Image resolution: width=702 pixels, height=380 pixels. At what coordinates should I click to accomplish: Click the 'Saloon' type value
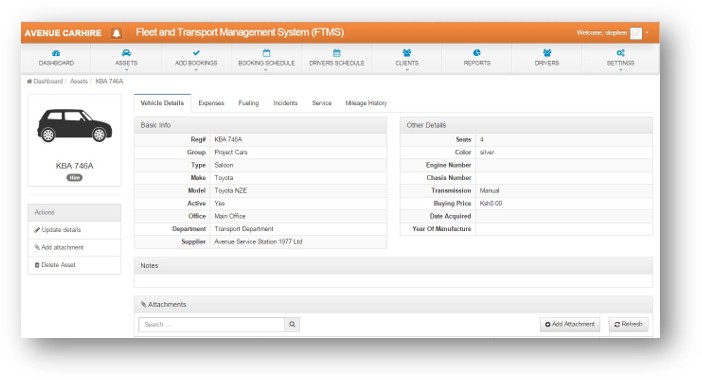223,165
